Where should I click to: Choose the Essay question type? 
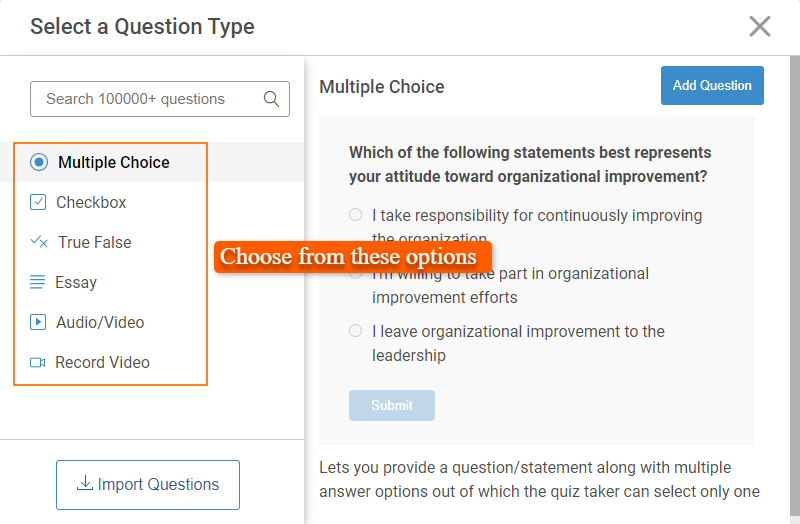[76, 282]
